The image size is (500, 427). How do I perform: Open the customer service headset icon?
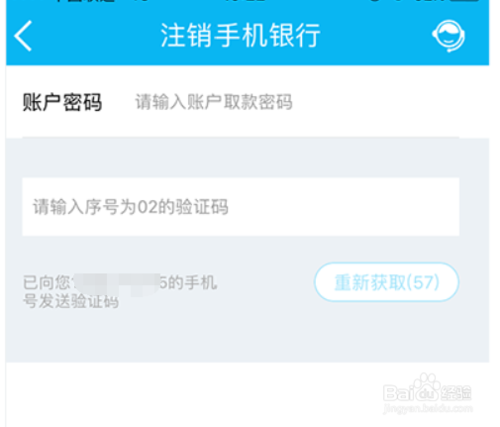(449, 36)
